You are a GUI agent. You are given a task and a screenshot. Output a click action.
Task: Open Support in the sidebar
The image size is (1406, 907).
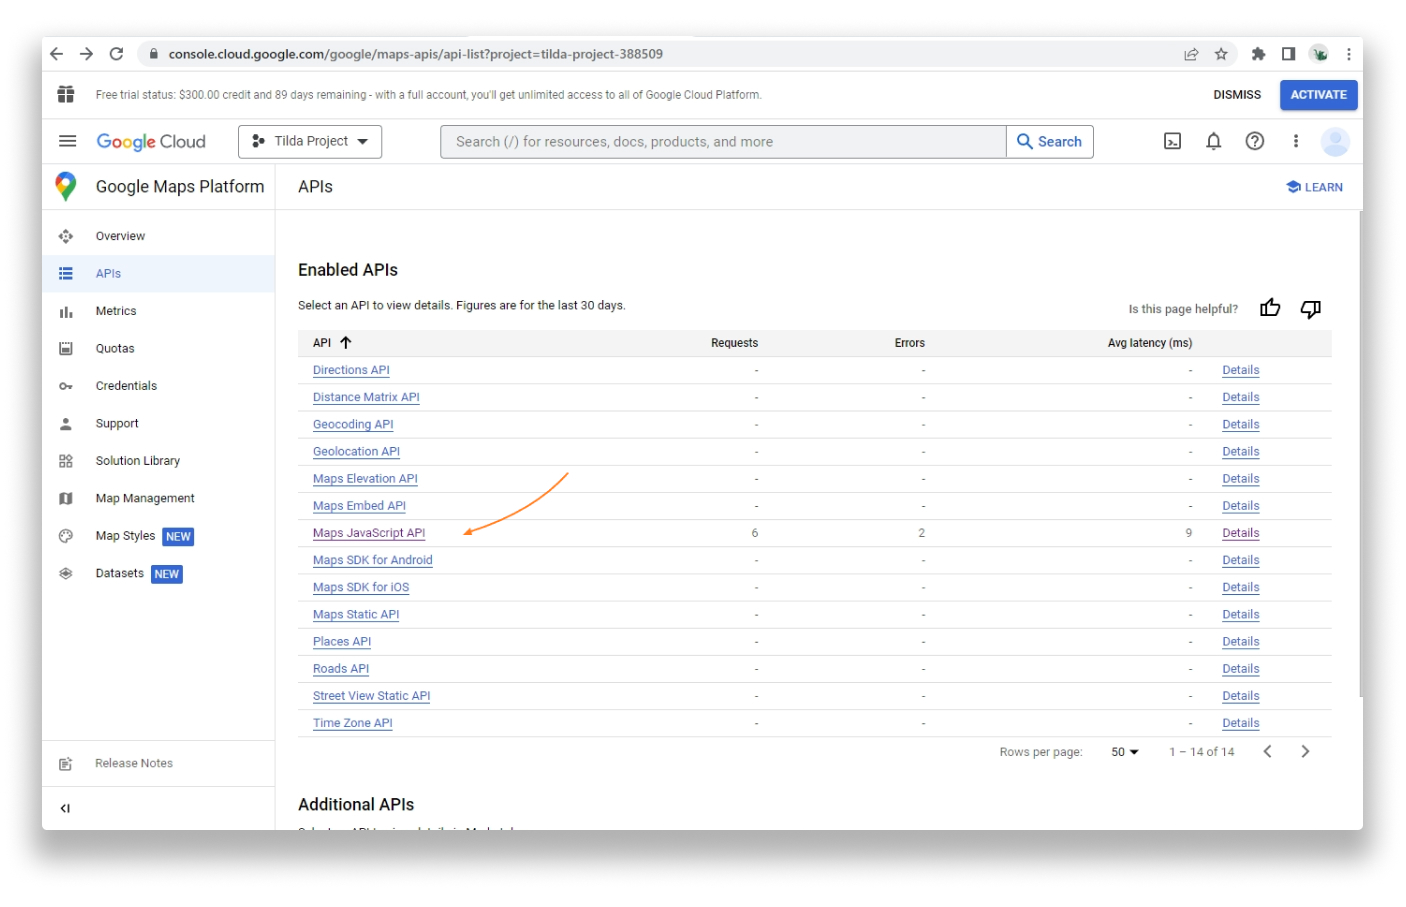pyautogui.click(x=158, y=423)
